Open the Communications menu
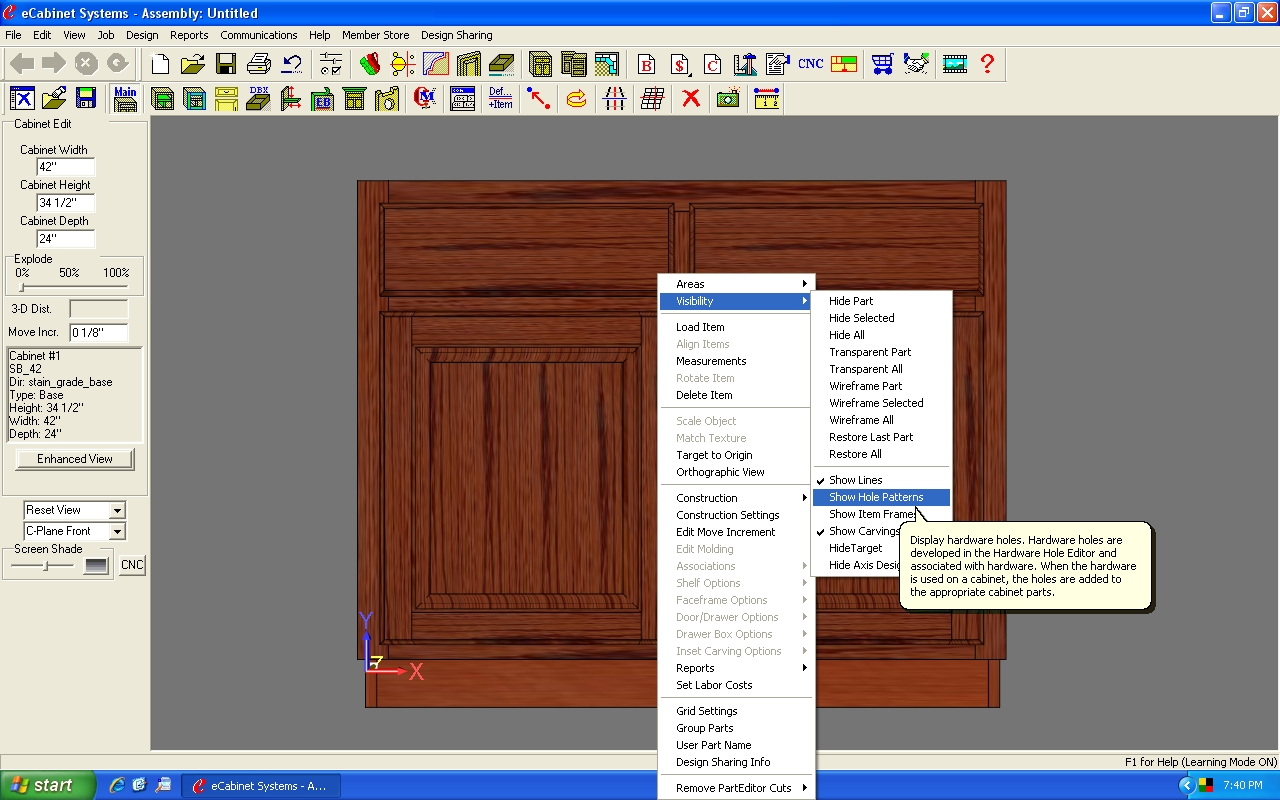This screenshot has height=800, width=1280. tap(259, 35)
